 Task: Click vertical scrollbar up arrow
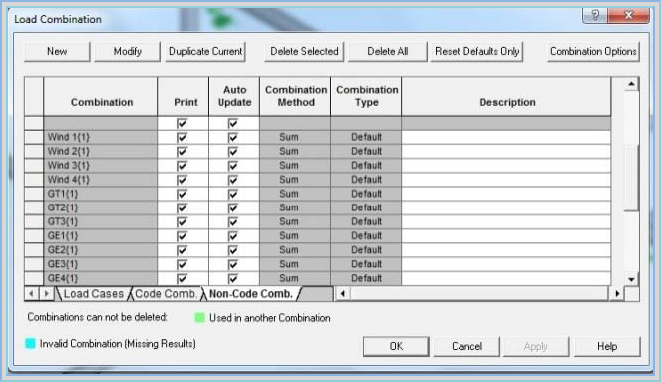pyautogui.click(x=631, y=84)
